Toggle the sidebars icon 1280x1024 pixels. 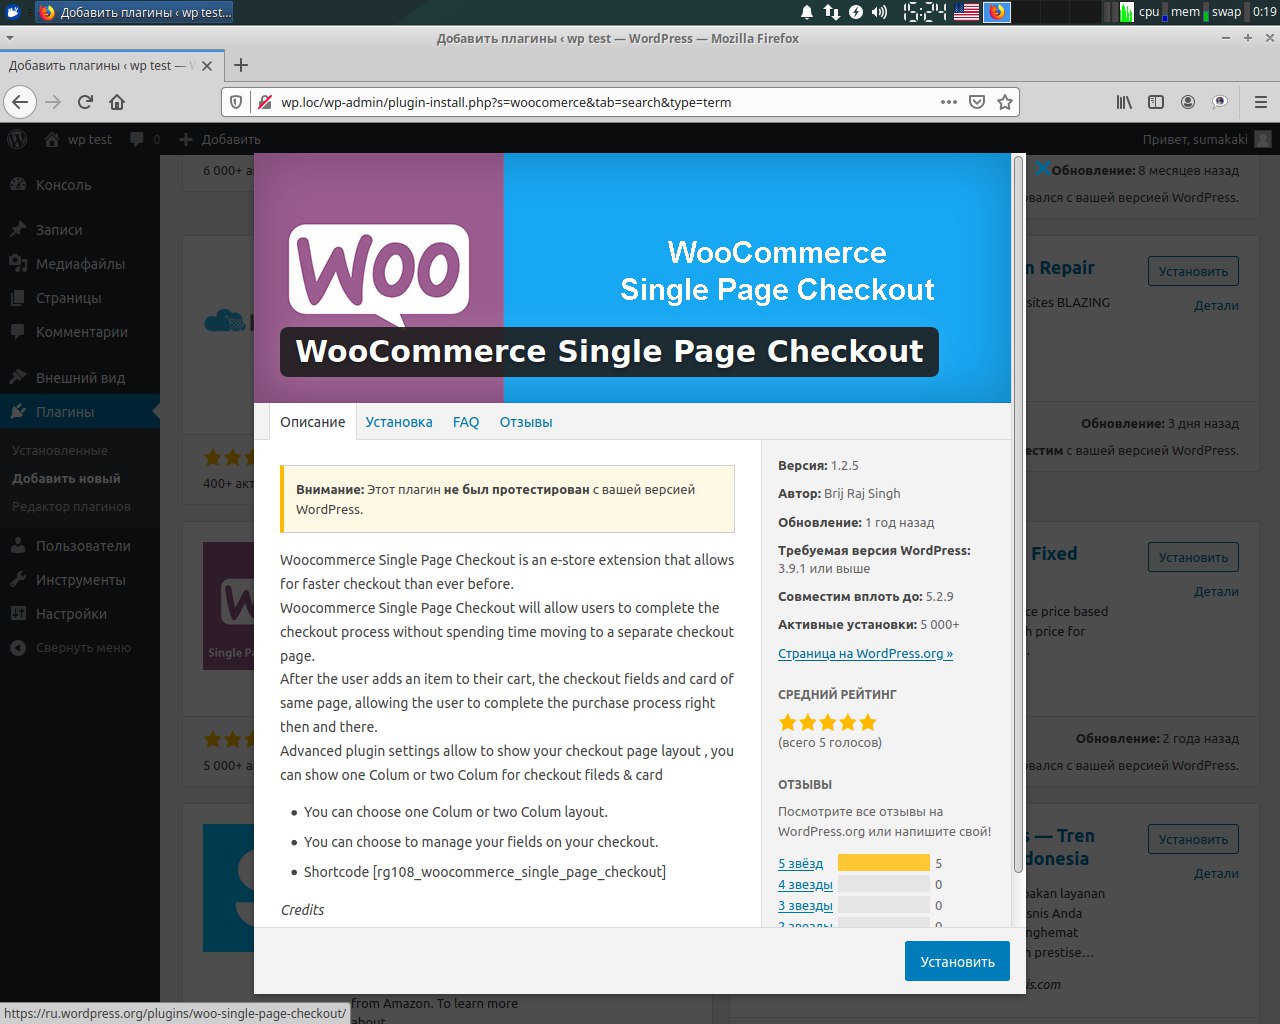point(1156,102)
